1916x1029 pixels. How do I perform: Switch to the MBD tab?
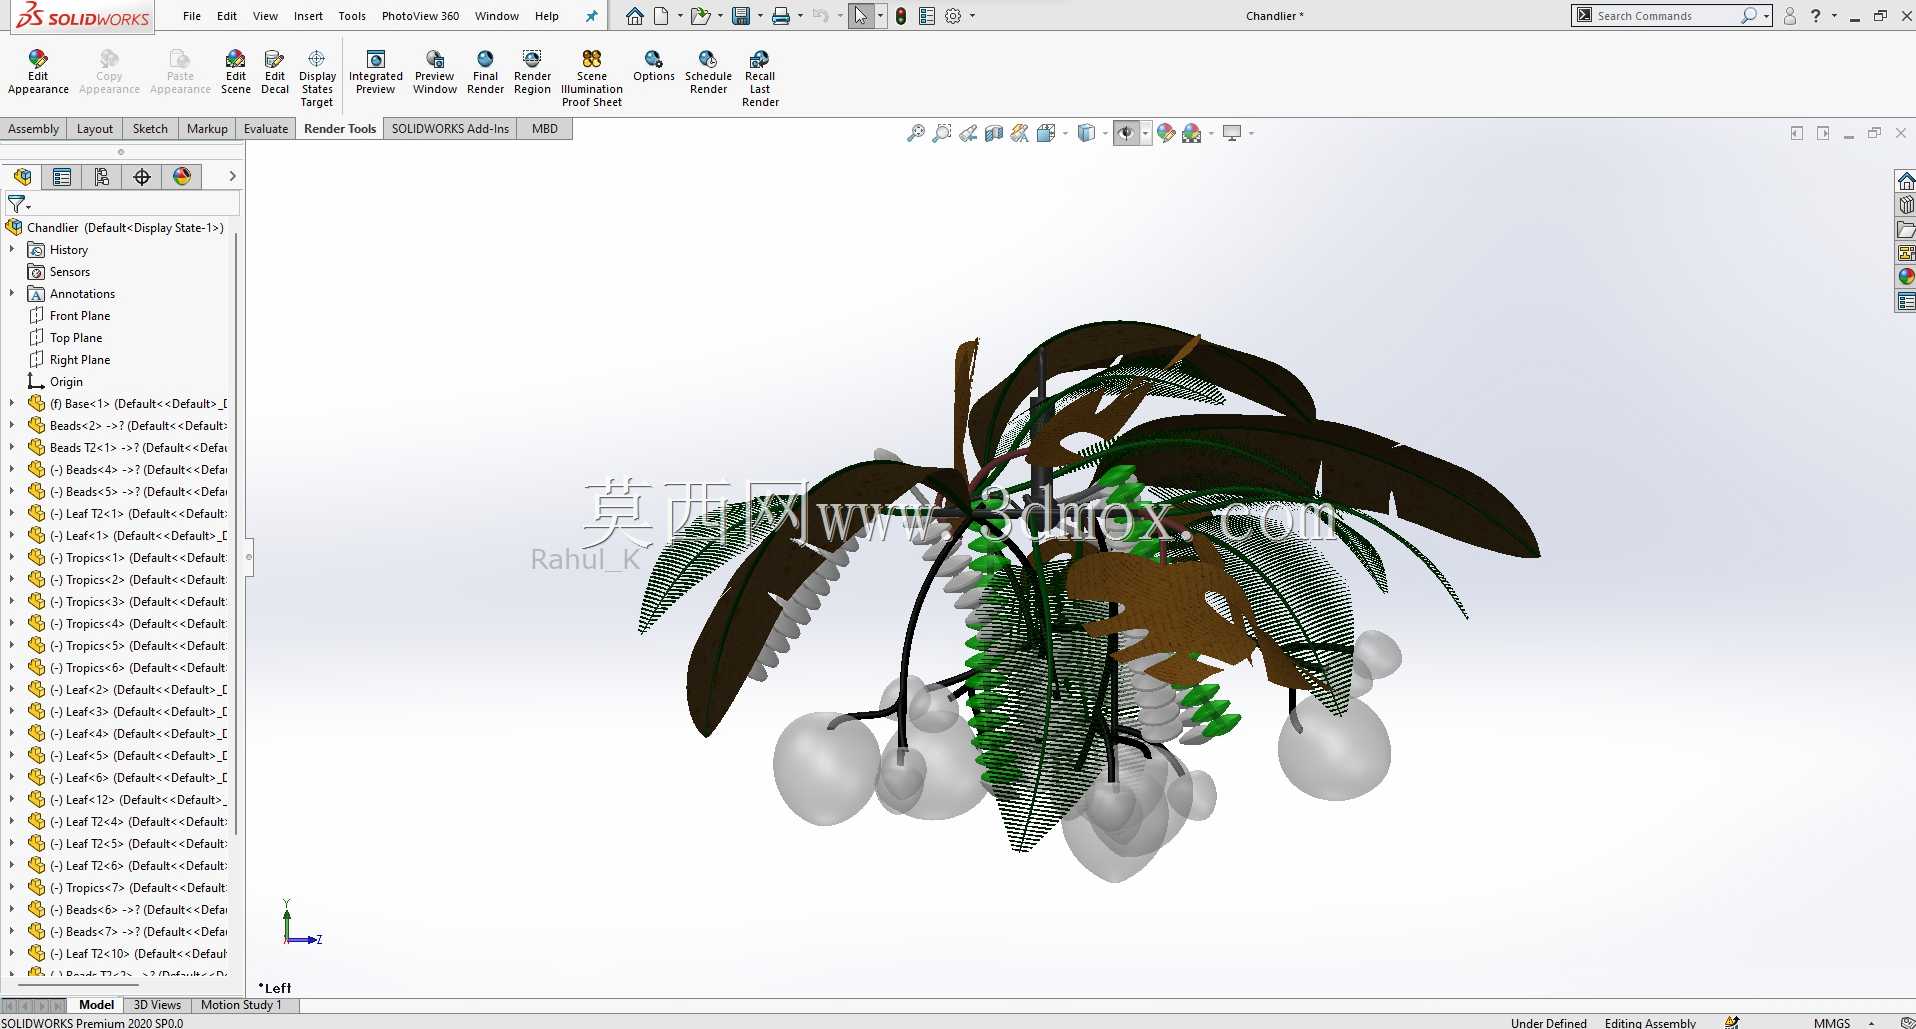[x=545, y=129]
